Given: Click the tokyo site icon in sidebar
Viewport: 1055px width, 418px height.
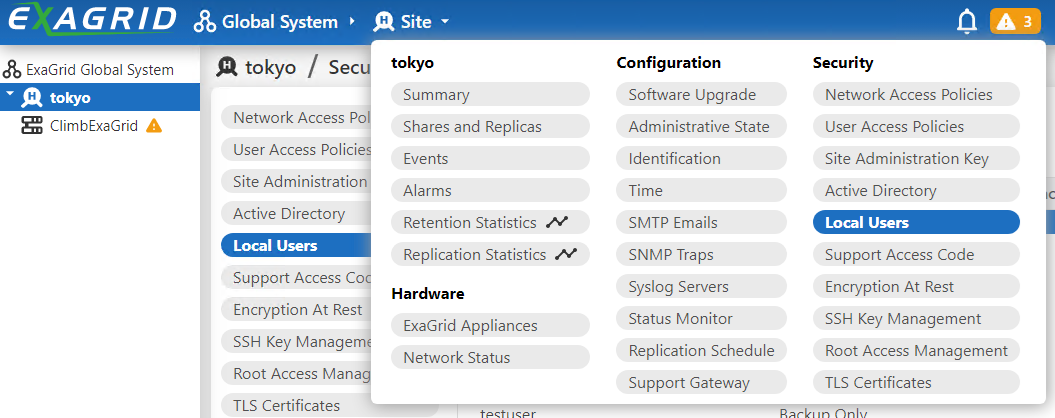Looking at the screenshot, I should coord(32,98).
